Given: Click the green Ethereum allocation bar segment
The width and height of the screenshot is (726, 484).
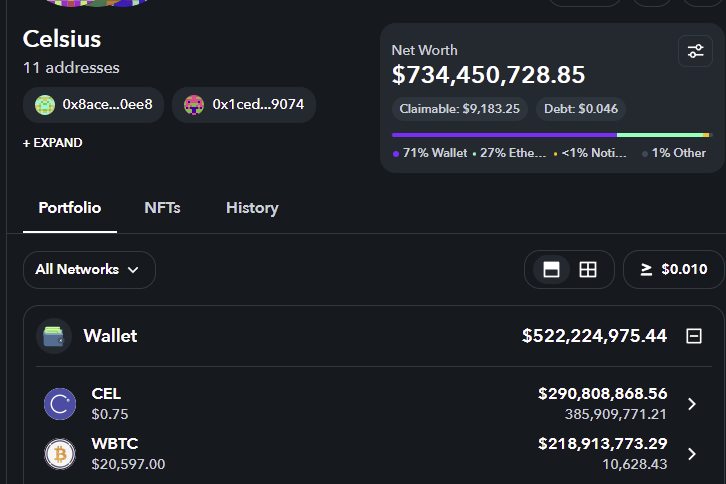Looking at the screenshot, I should click(x=660, y=135).
